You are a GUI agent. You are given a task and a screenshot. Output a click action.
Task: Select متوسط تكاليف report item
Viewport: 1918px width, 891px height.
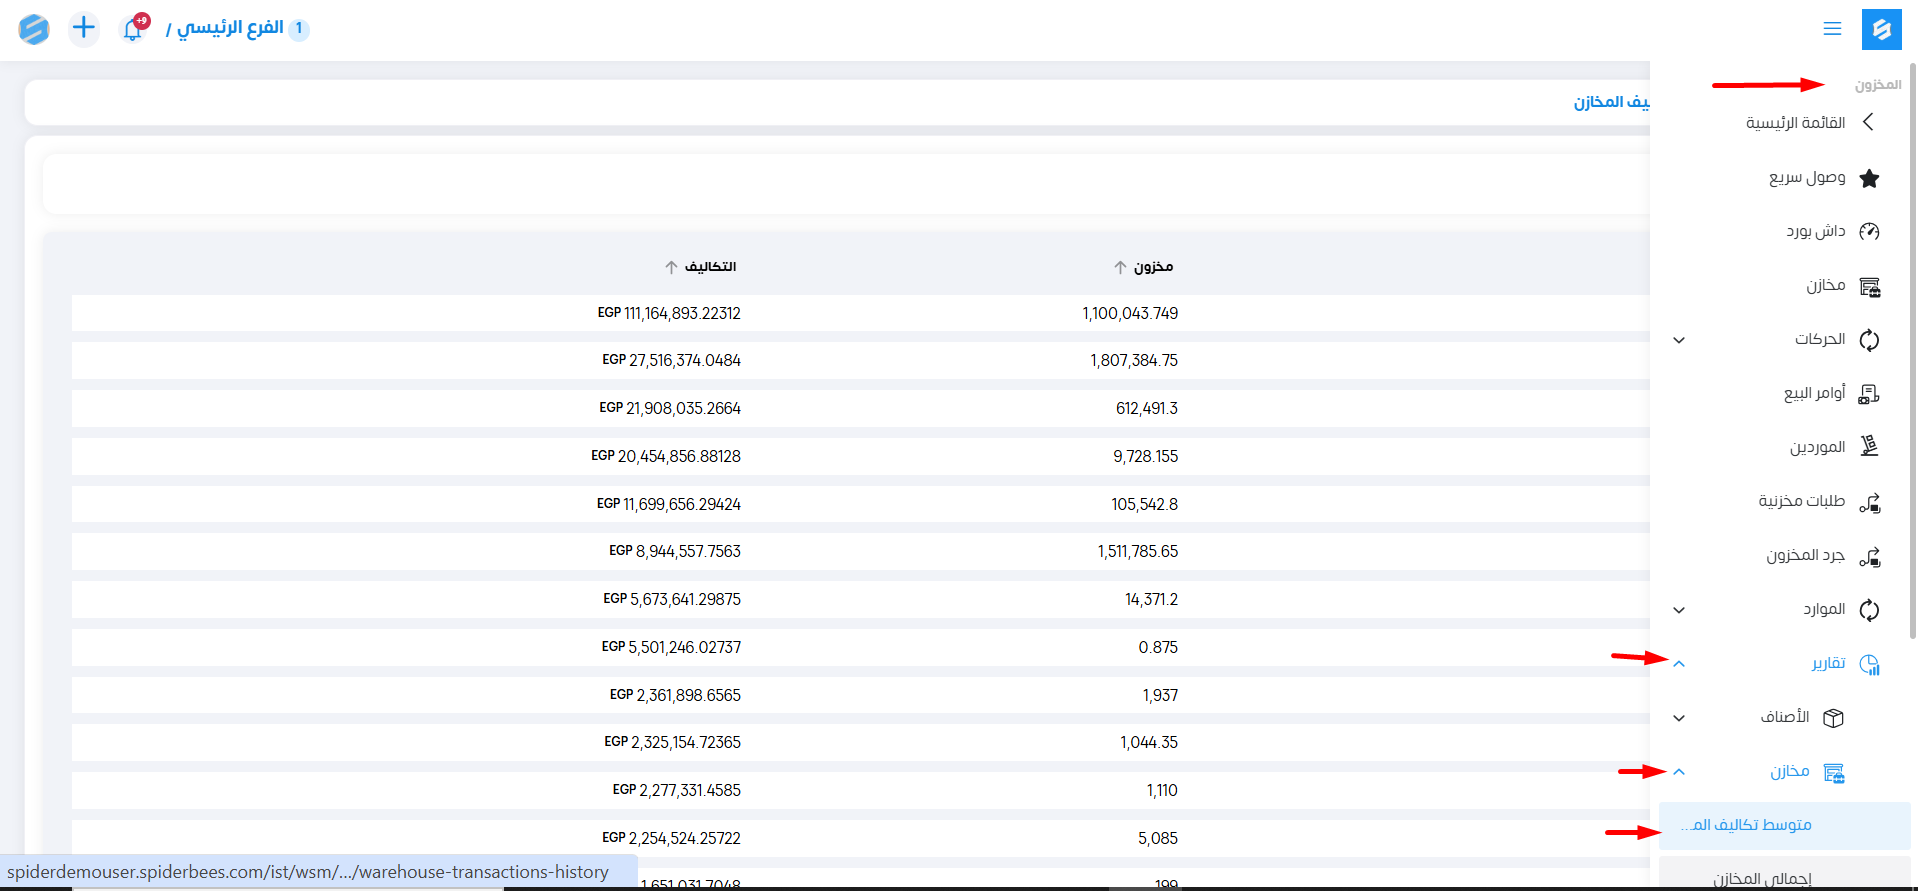point(1750,825)
